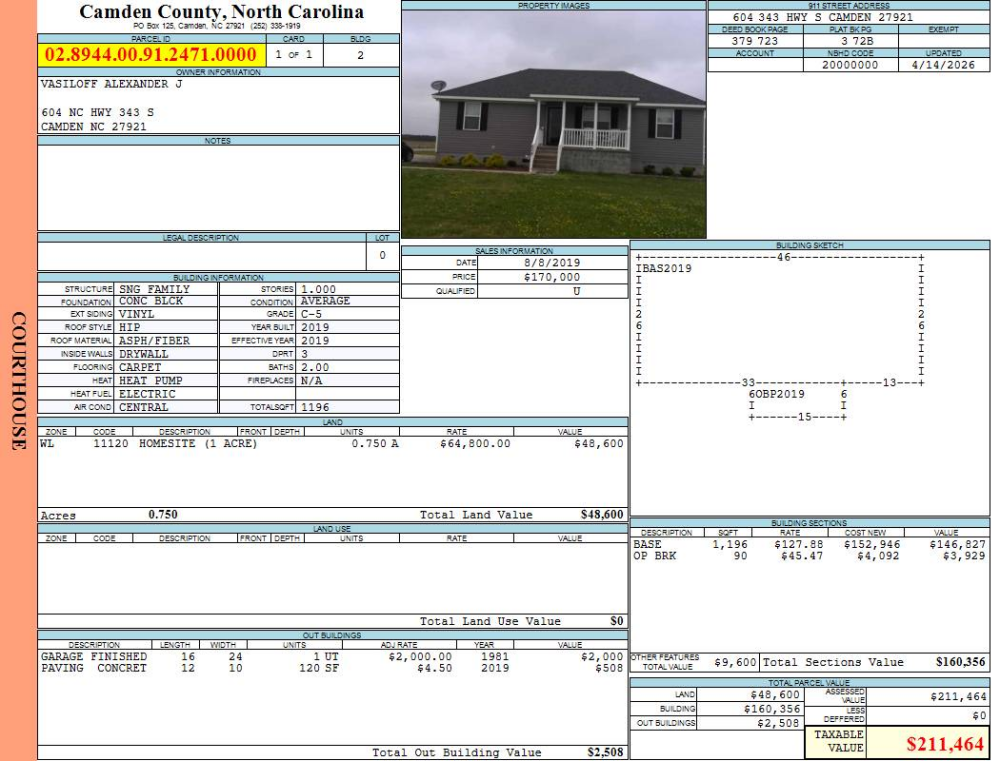
Task: Click the COURTHOUSE side banner
Action: point(18,381)
